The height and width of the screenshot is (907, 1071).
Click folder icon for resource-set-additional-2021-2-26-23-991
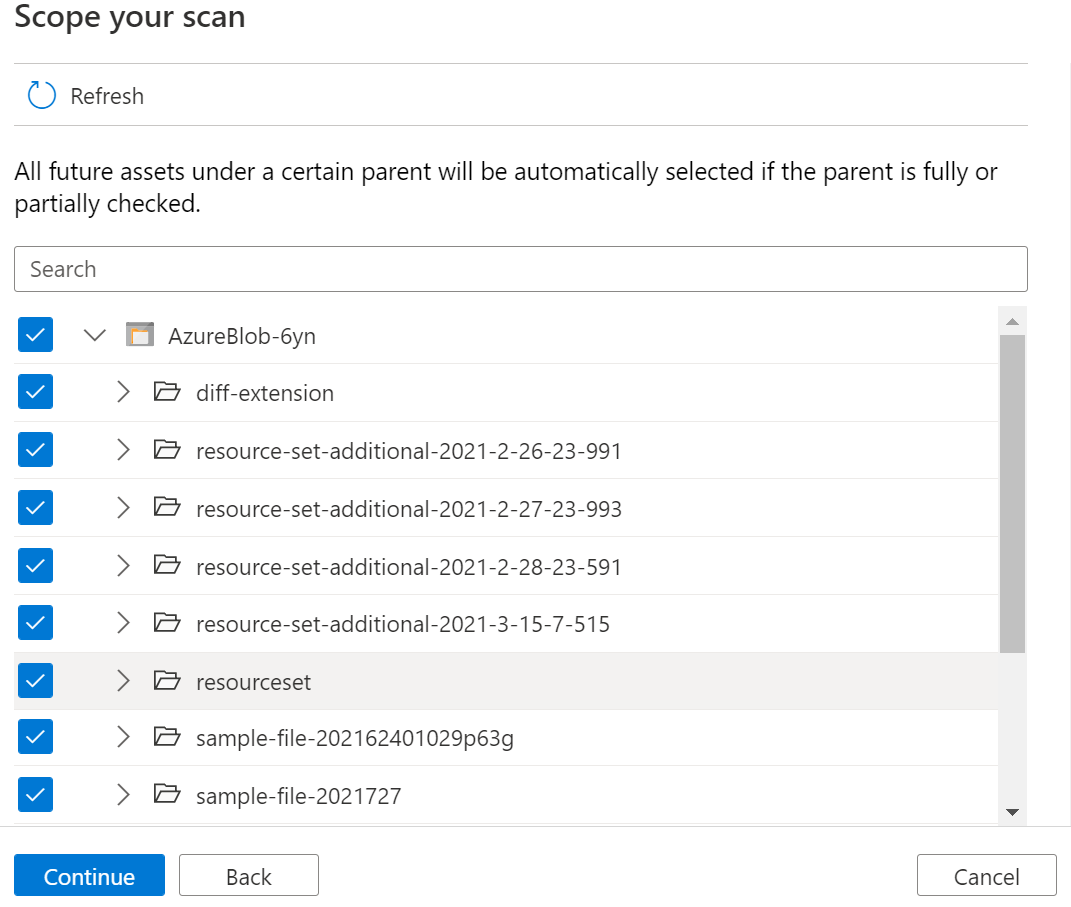tap(167, 450)
